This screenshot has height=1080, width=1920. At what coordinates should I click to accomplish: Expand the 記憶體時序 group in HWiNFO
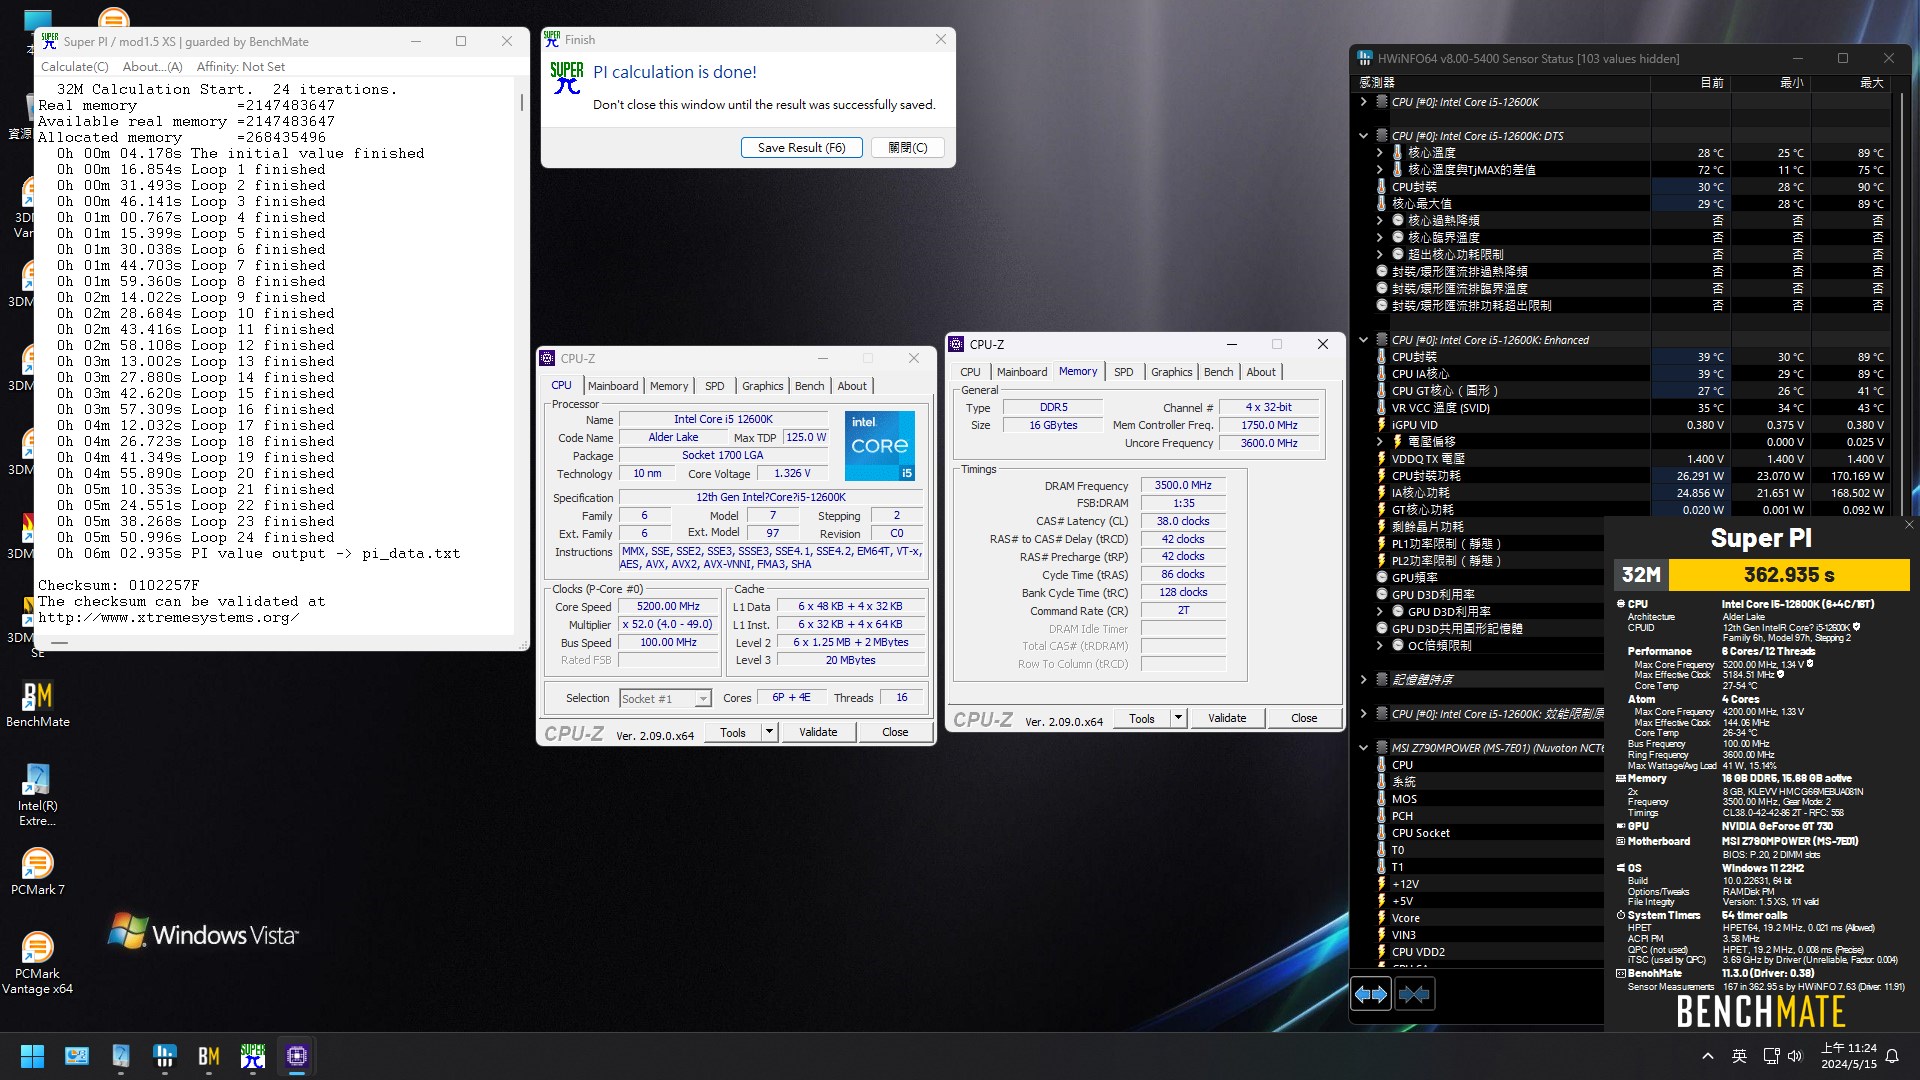tap(1363, 680)
